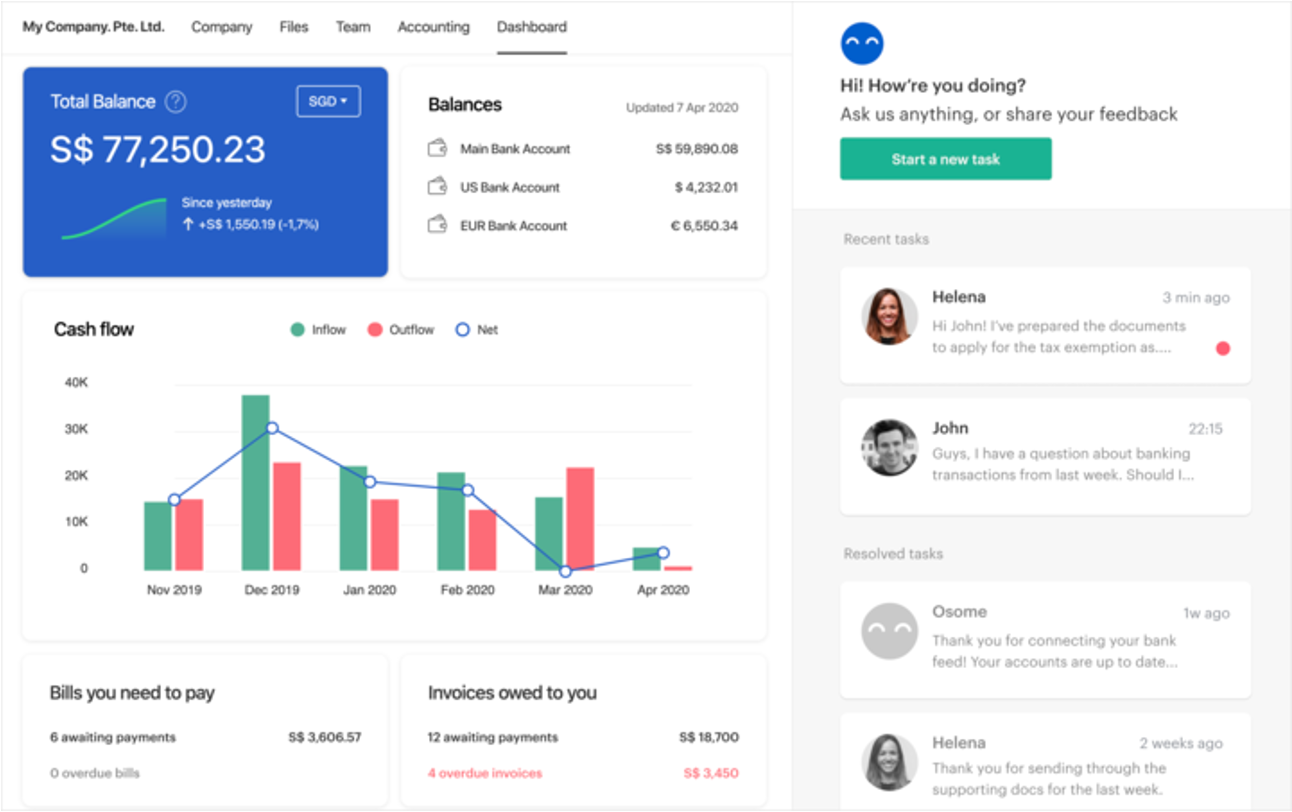Open John's banking transactions task card
Screen dimensions: 1292x812
pyautogui.click(x=1045, y=456)
